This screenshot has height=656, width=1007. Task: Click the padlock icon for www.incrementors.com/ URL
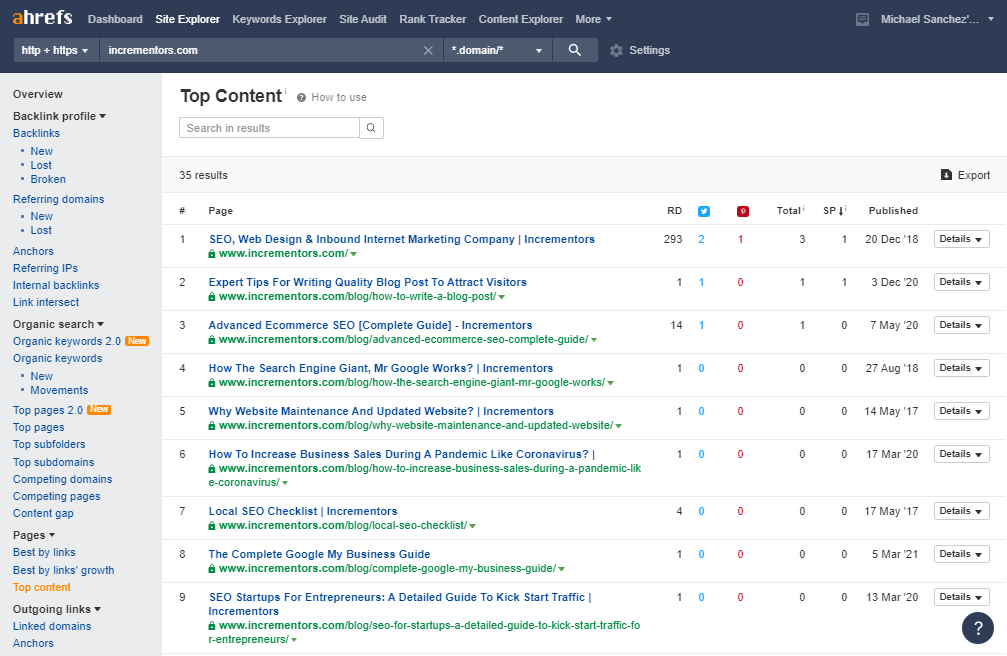coord(212,254)
